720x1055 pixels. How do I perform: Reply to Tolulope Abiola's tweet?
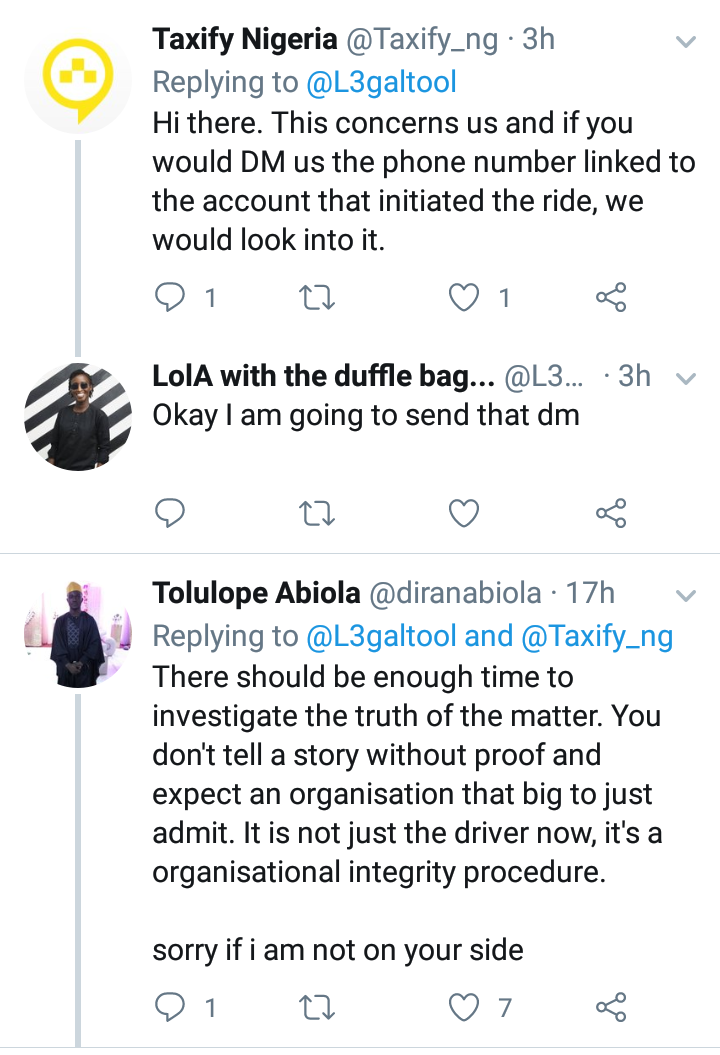(x=171, y=1007)
